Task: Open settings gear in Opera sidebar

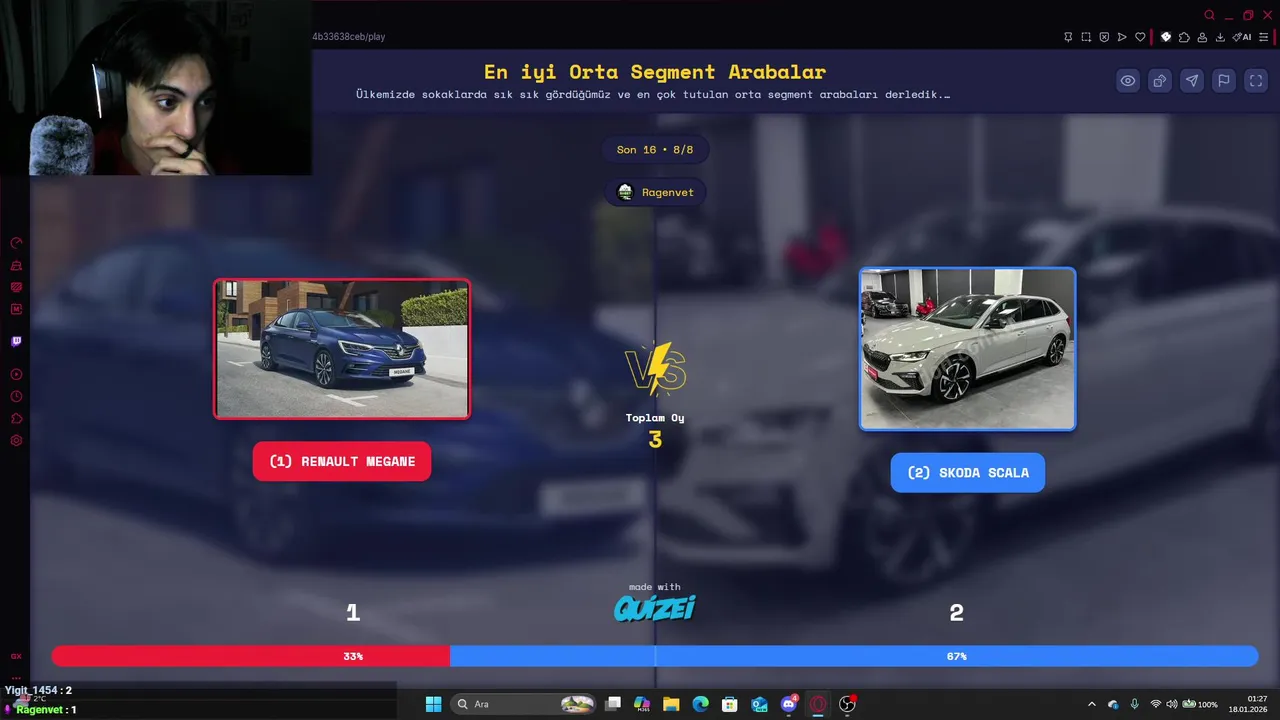Action: 16,440
